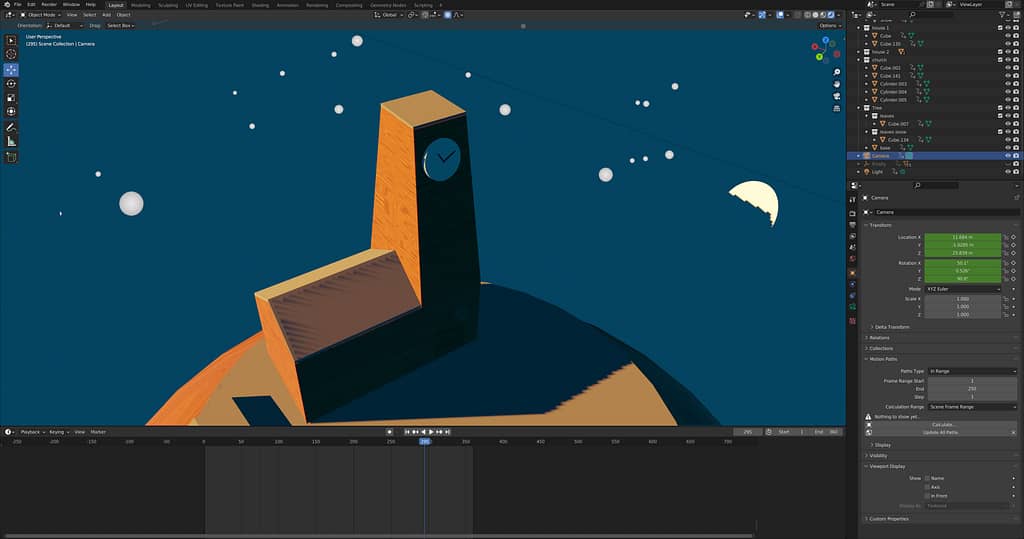Click the viewport zoom magnifier icon
Screen dimensions: 1024x539
click(x=836, y=72)
